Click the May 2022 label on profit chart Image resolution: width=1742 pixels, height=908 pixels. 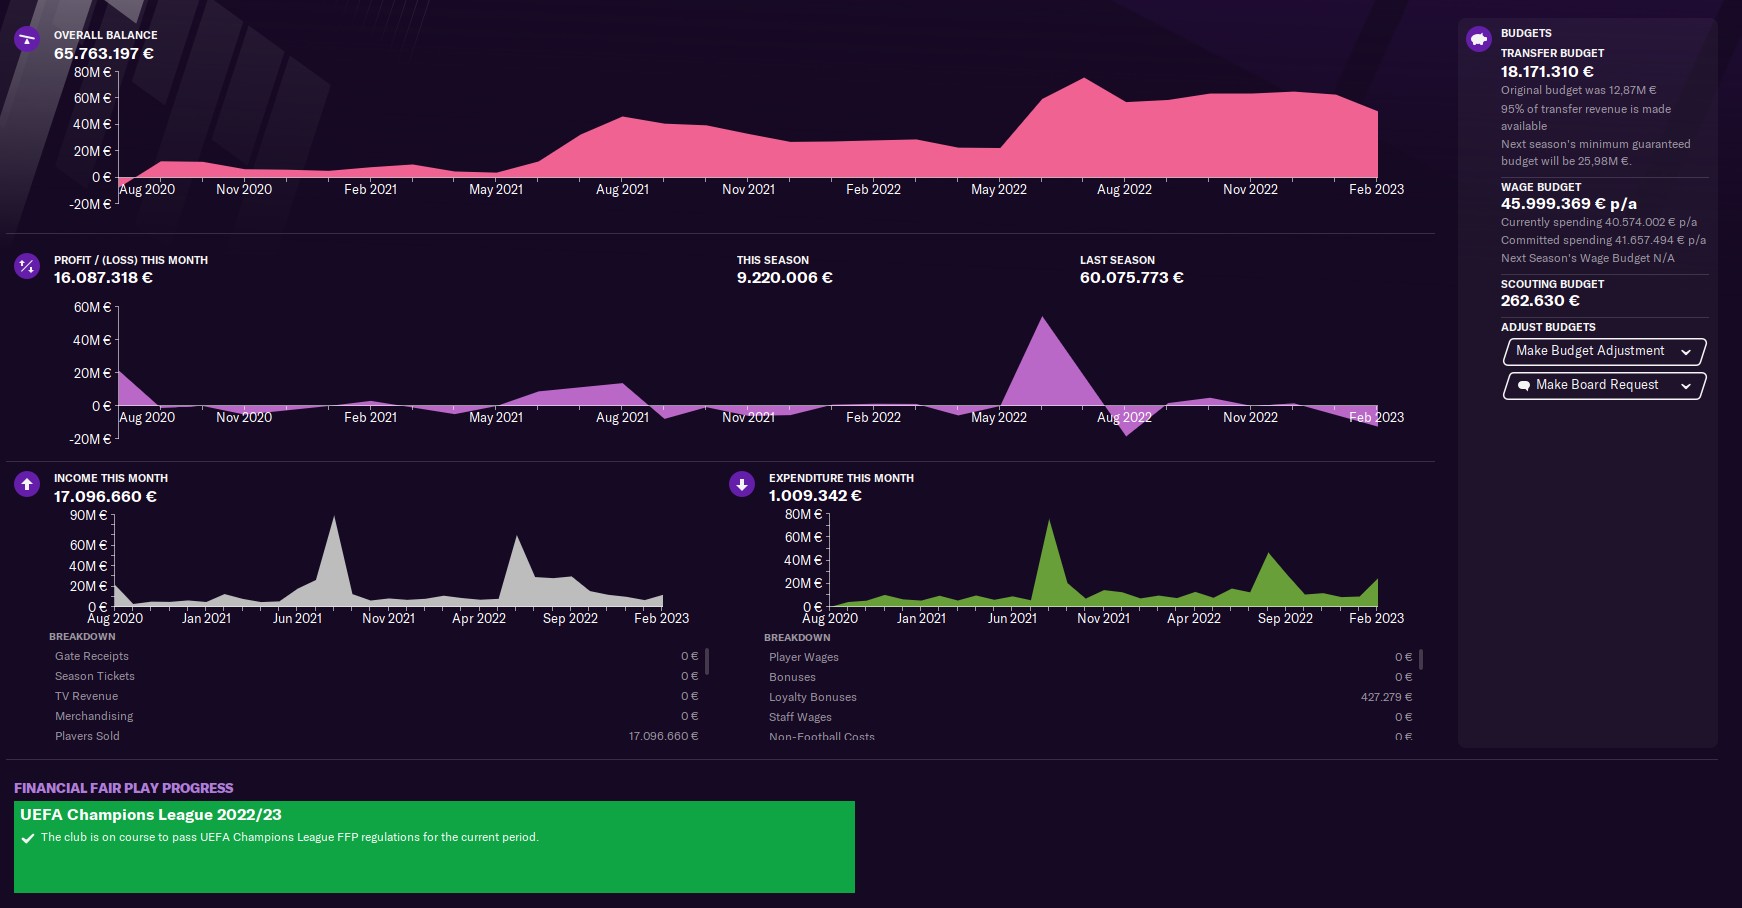click(x=998, y=417)
